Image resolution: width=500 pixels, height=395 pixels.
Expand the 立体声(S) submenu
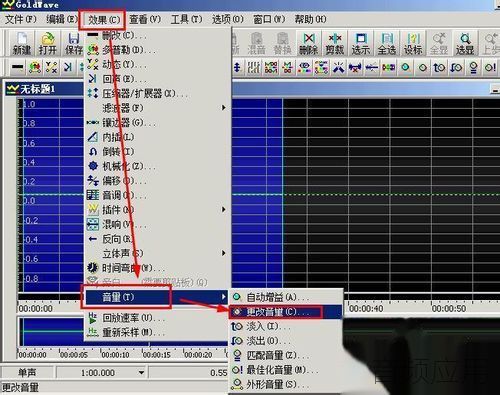coord(157,253)
